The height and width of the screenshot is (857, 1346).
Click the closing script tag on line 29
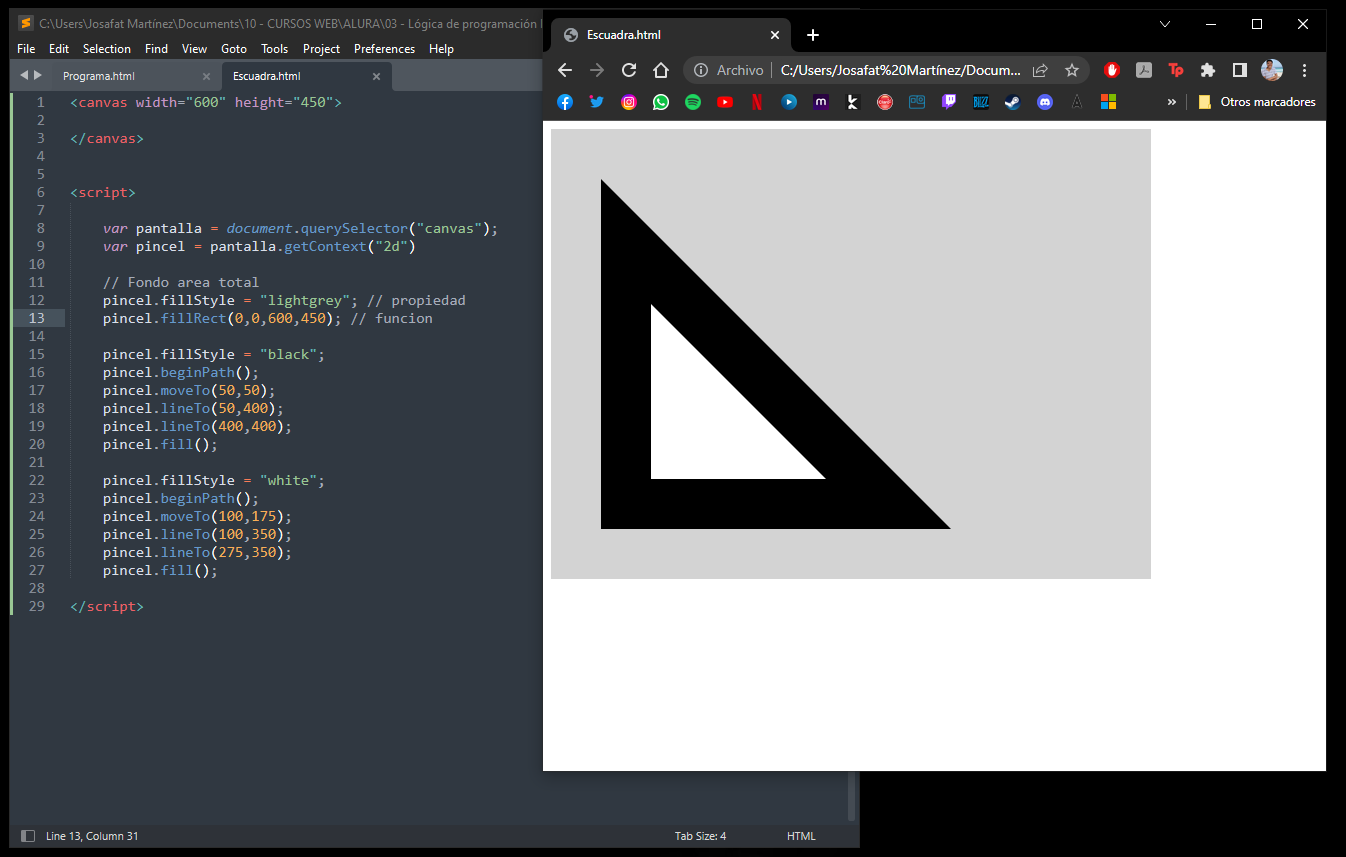(x=107, y=606)
